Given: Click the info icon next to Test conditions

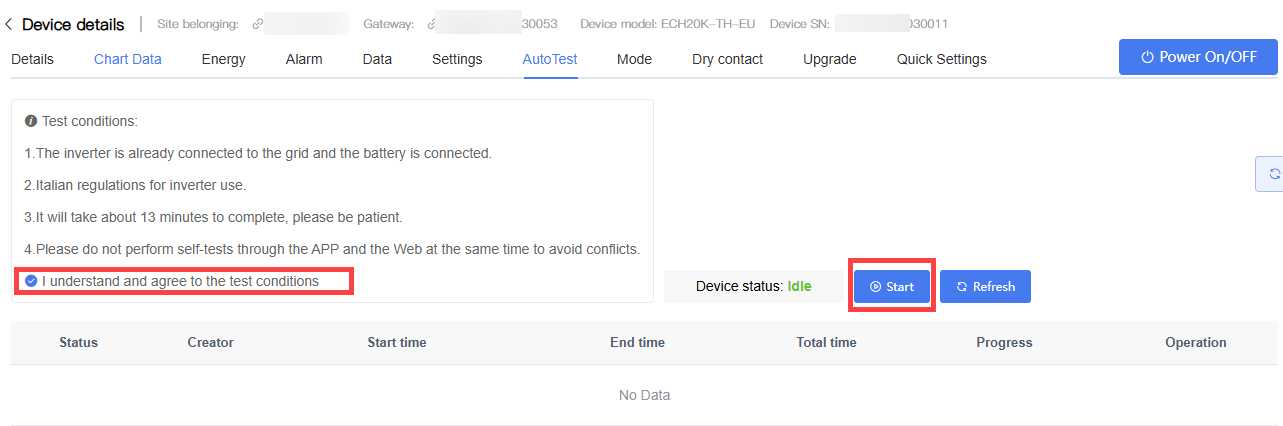Looking at the screenshot, I should click(x=31, y=121).
